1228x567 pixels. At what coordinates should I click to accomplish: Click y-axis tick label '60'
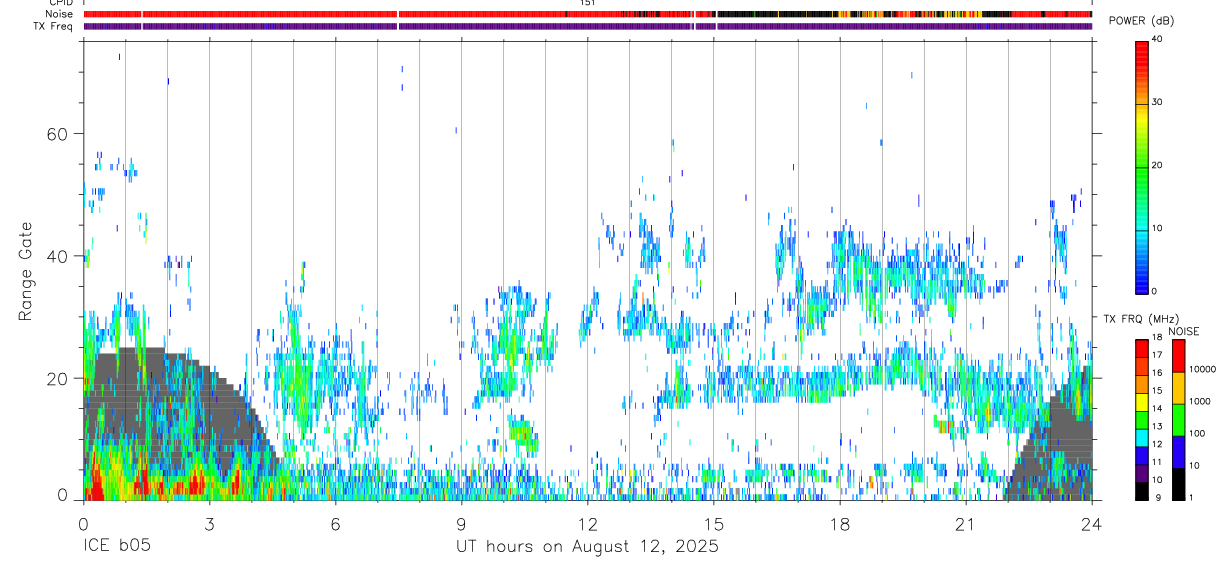click(59, 134)
